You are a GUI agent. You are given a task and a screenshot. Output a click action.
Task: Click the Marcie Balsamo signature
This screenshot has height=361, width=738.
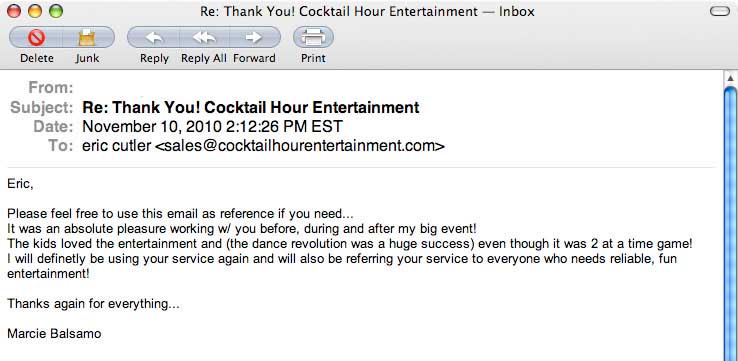point(54,334)
